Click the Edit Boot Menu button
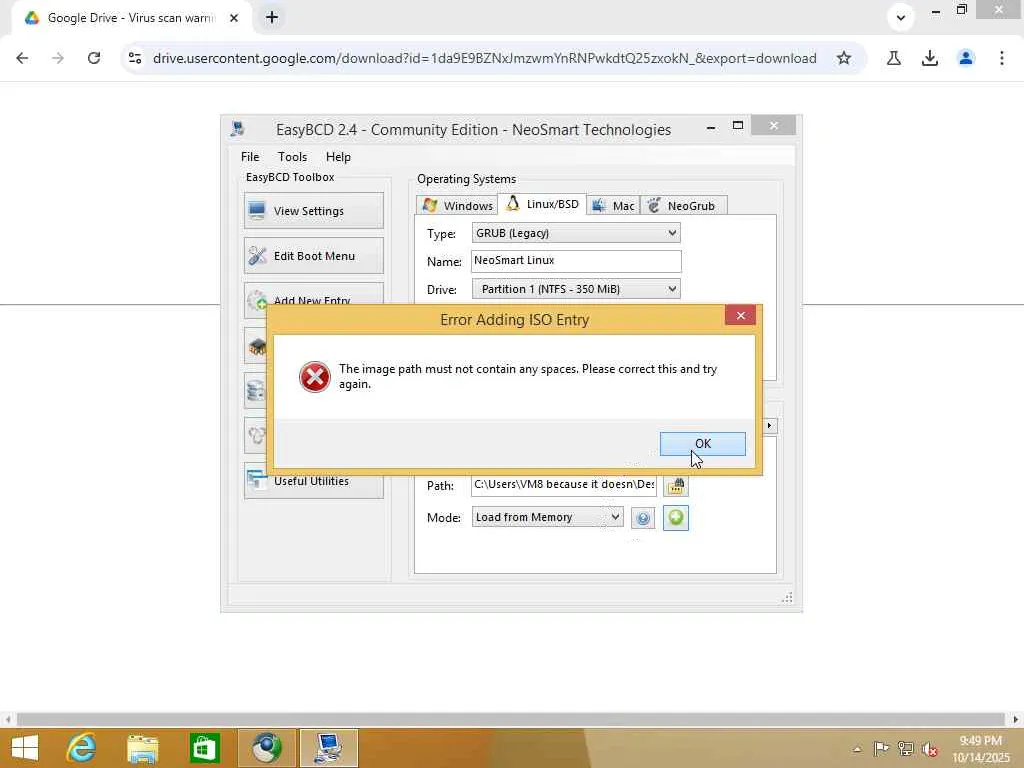This screenshot has height=768, width=1024. pos(313,255)
